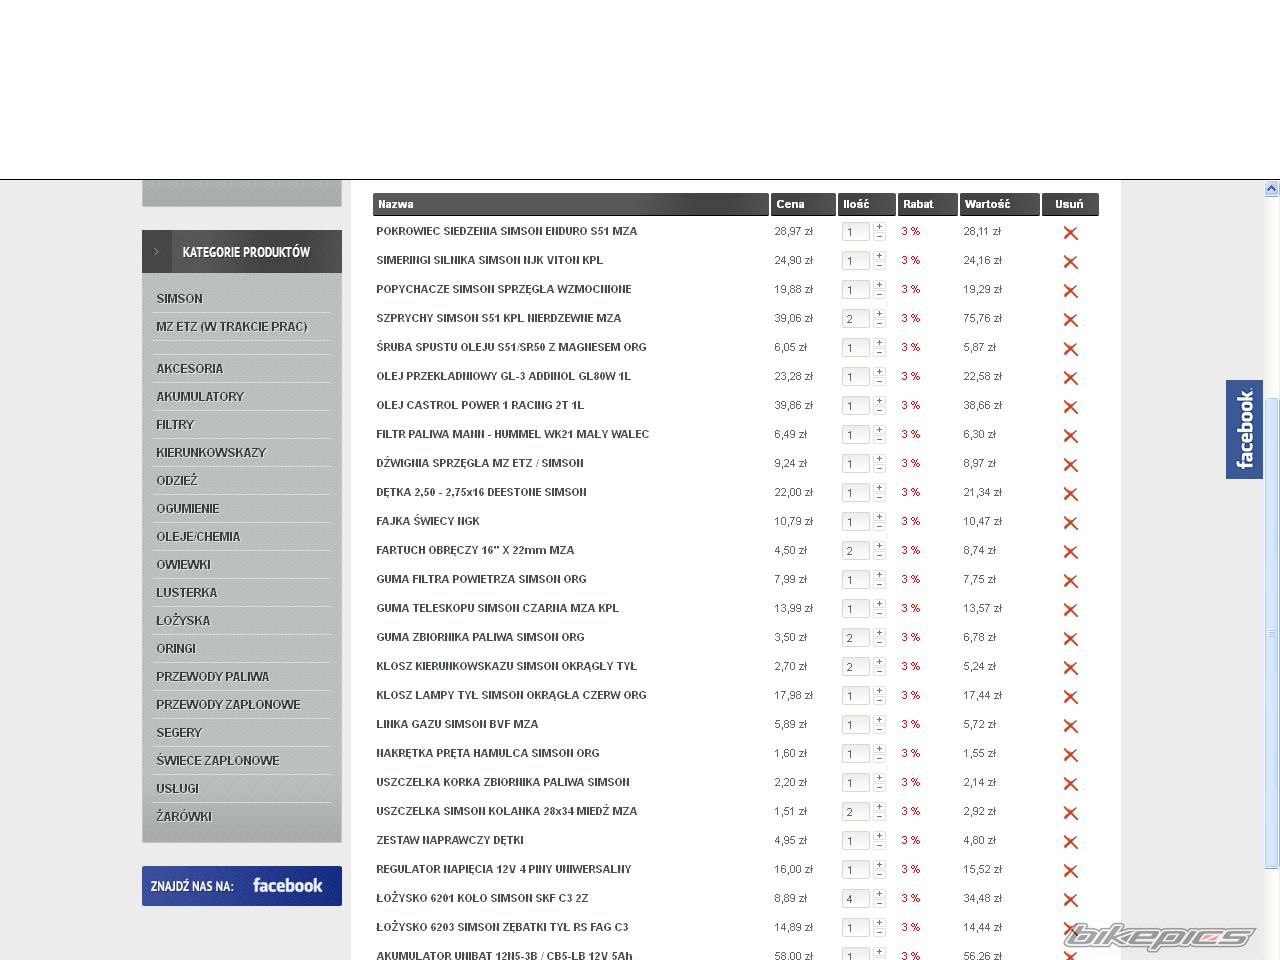The height and width of the screenshot is (960, 1280).
Task: Remove ŁOŻYSKO 6201 KOŁO SIMSON item
Action: 1070,900
